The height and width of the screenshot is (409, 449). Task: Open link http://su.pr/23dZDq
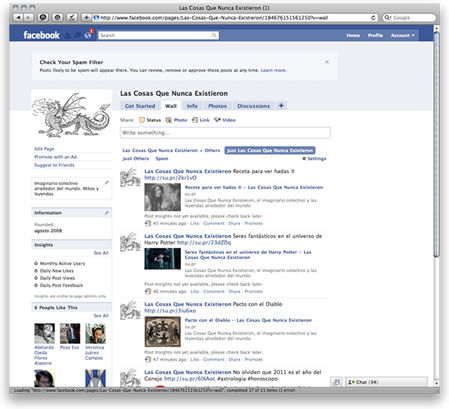tap(204, 243)
